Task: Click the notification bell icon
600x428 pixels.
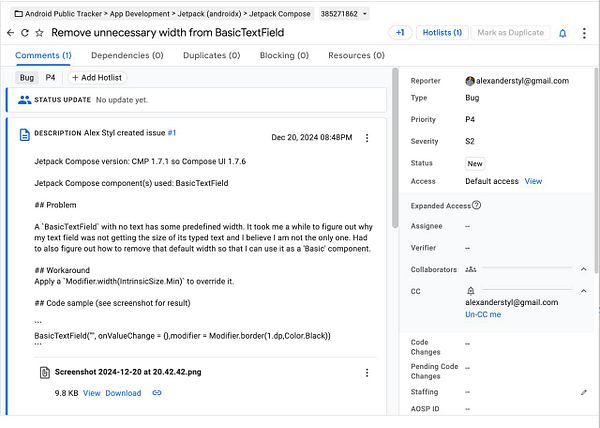Action: click(562, 33)
